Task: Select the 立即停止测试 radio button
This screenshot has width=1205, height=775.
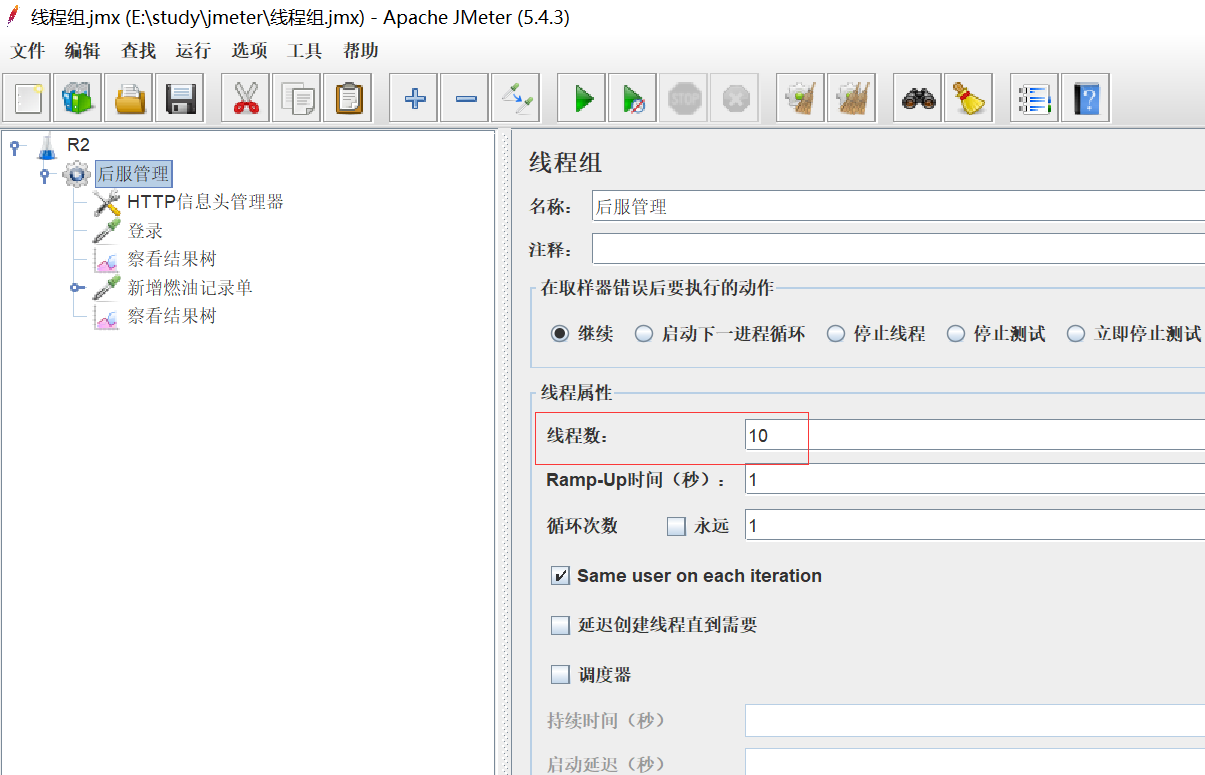Action: tap(1076, 334)
